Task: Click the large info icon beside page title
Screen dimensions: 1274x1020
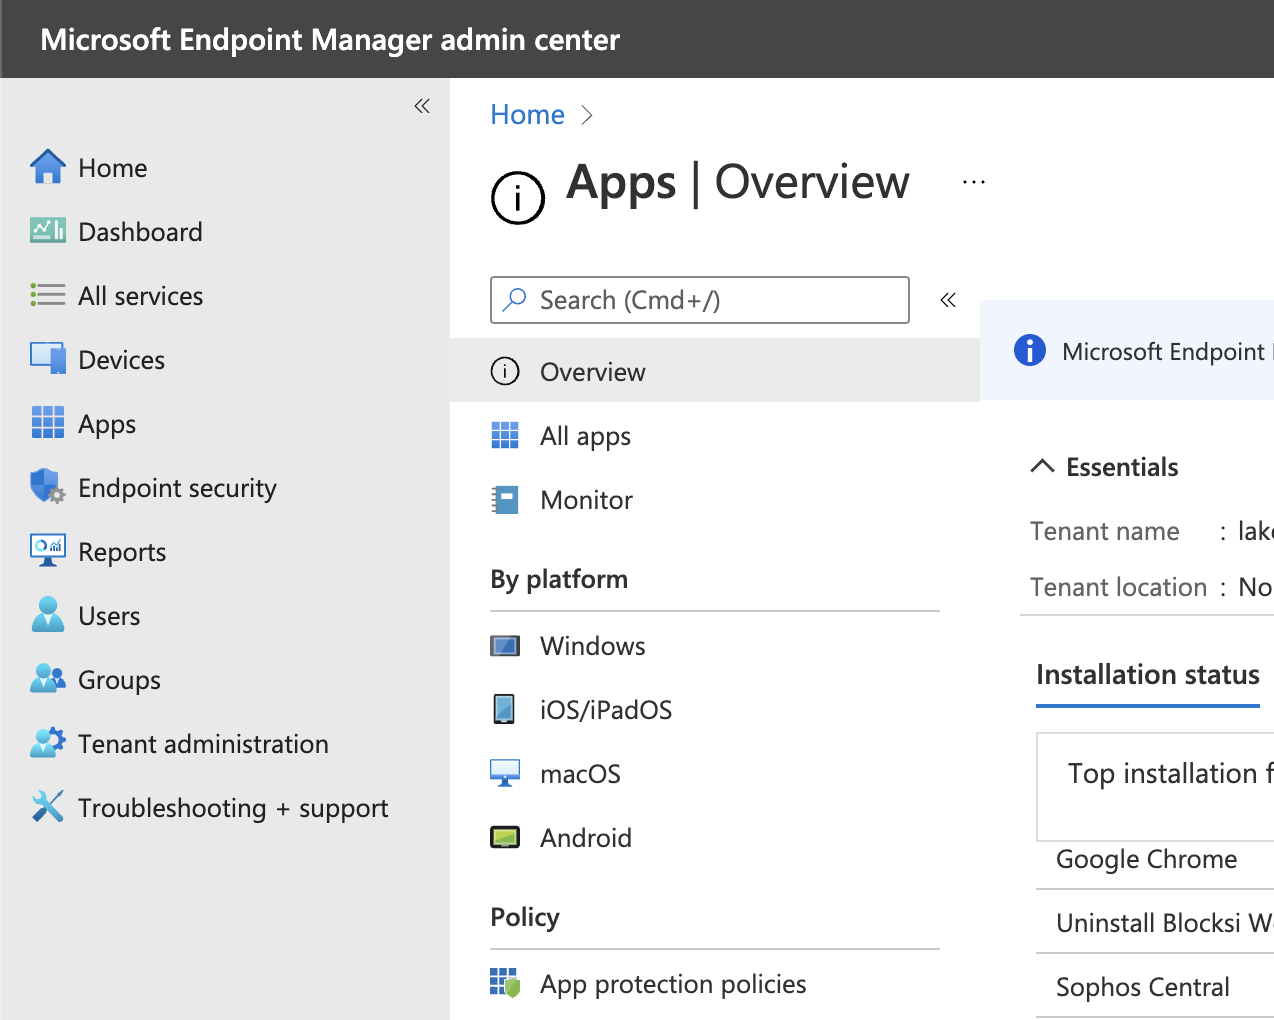Action: [x=518, y=197]
